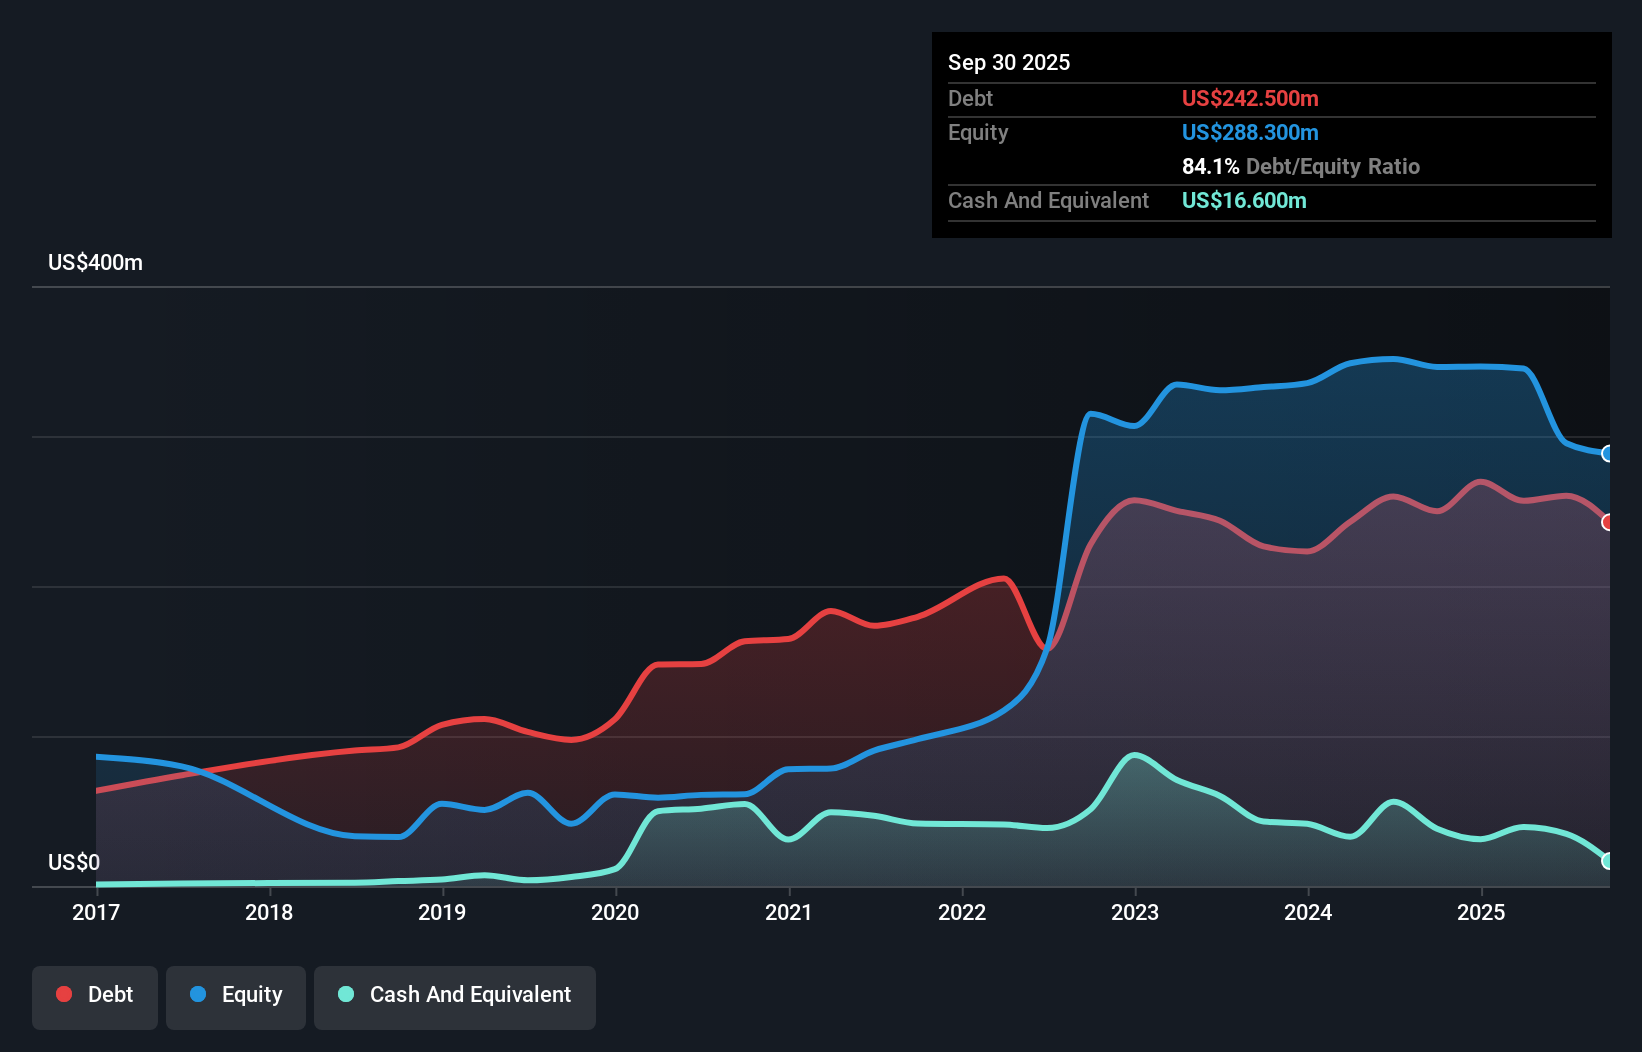Select the blue Equity endpoint marker on chart
Viewport: 1642px width, 1052px height.
pyautogui.click(x=1607, y=454)
